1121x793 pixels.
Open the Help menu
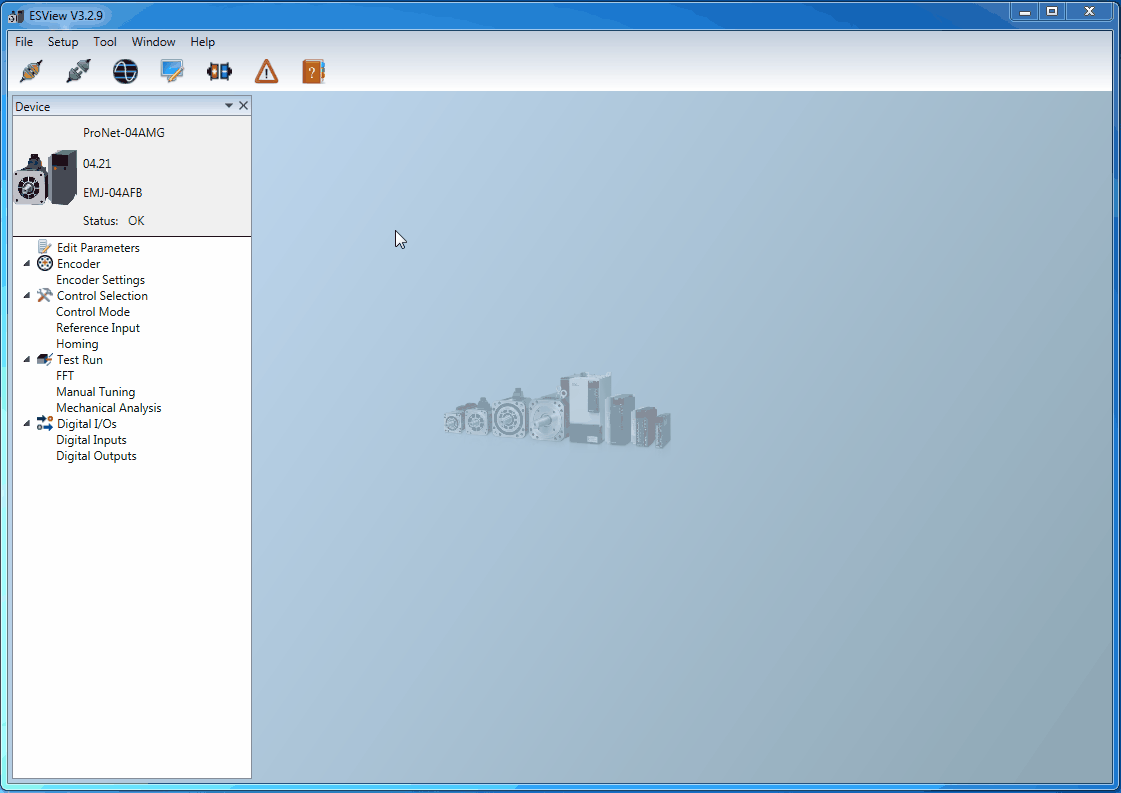pos(202,41)
